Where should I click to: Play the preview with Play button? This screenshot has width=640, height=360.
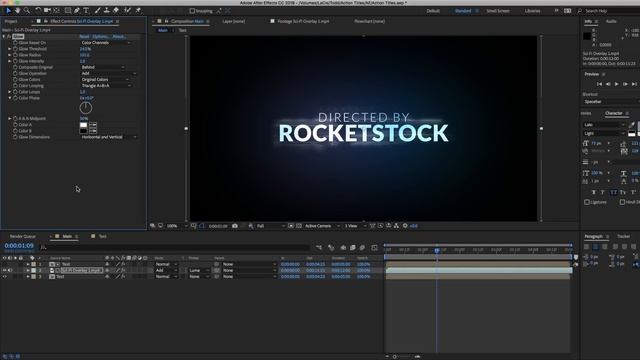tap(616, 84)
